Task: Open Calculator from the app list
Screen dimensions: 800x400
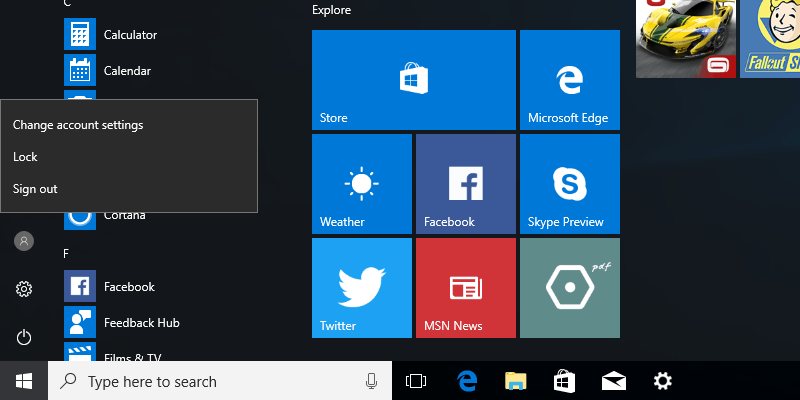Action: [130, 35]
